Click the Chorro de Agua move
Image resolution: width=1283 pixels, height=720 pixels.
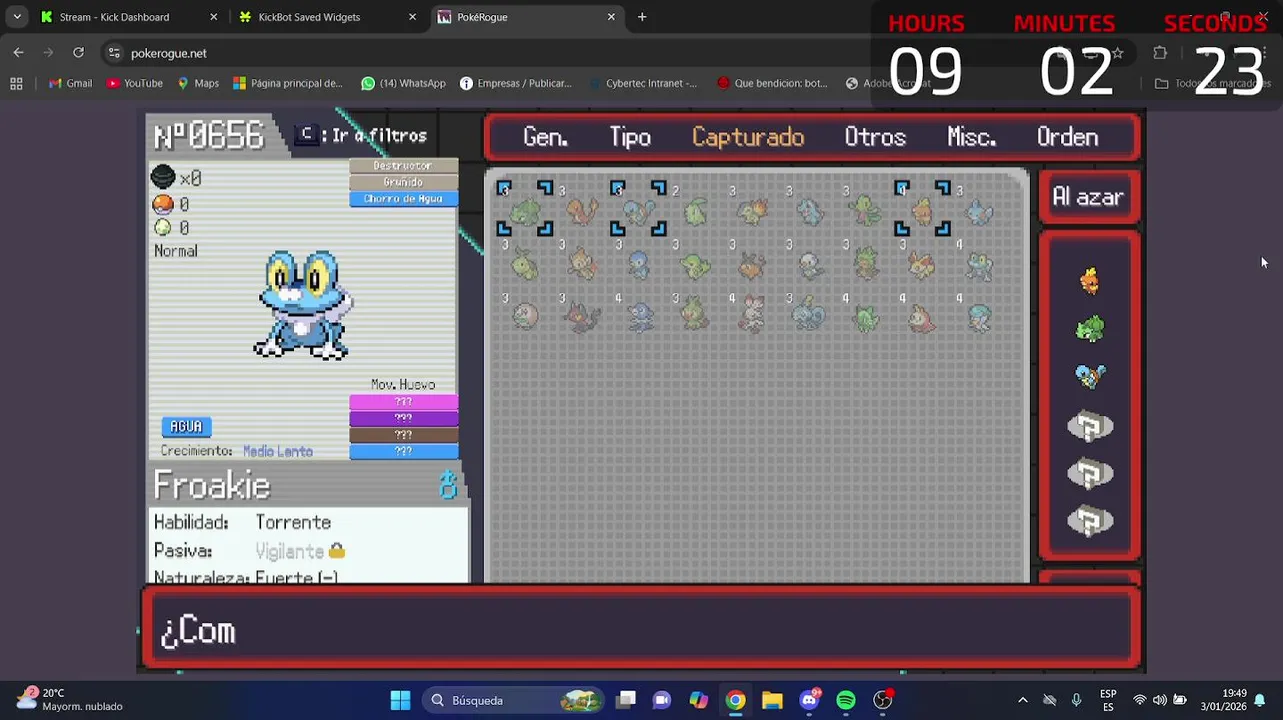coord(403,199)
